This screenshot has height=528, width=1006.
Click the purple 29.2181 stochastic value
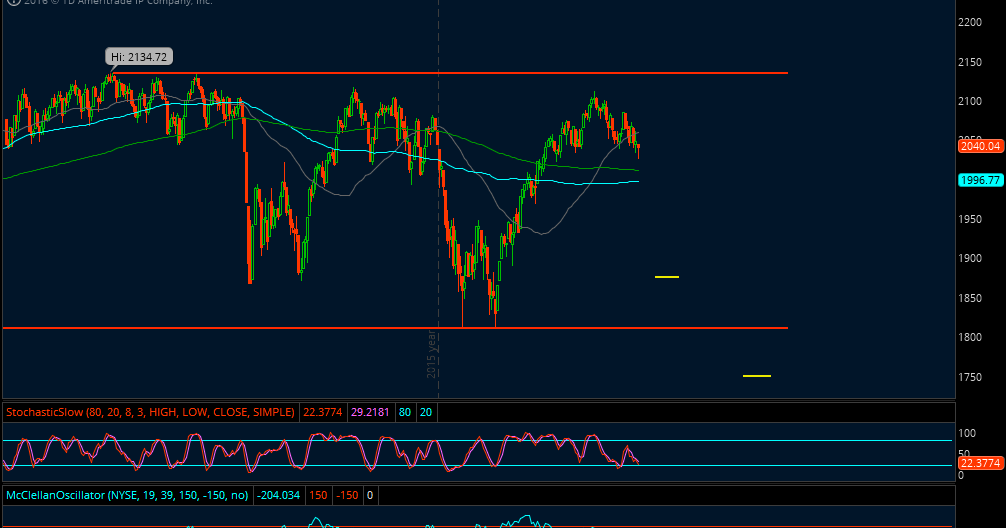370,413
